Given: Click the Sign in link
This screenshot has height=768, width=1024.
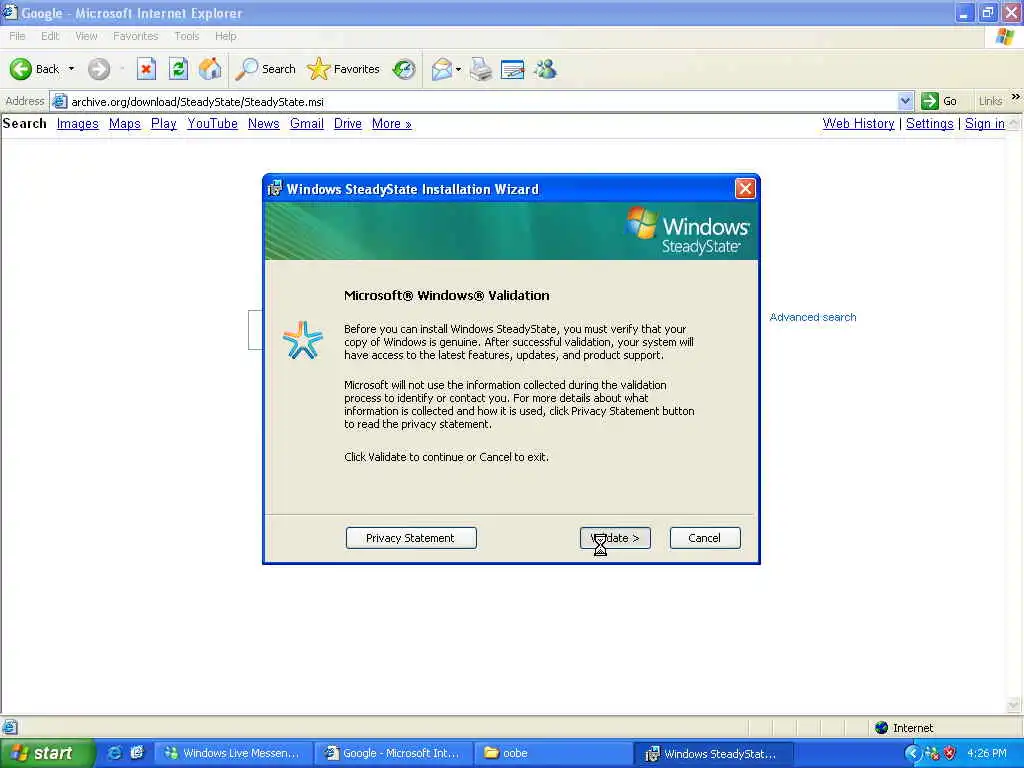Looking at the screenshot, I should coord(985,123).
